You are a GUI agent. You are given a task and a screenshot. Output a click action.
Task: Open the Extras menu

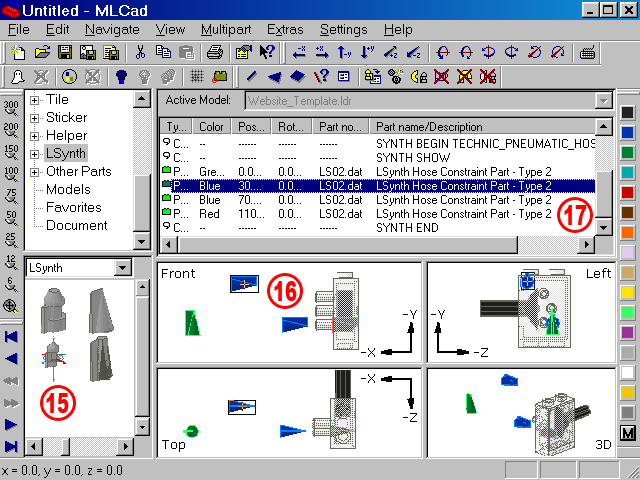(x=285, y=30)
